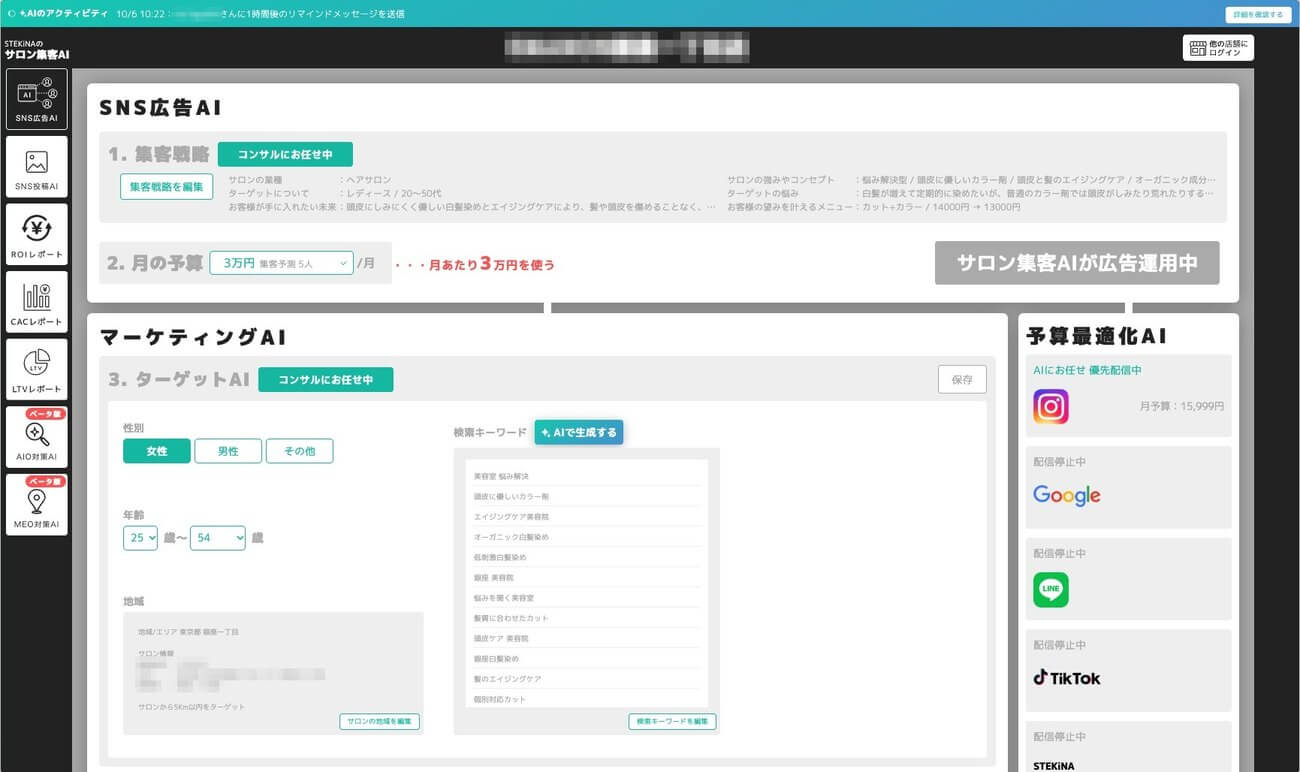This screenshot has width=1300, height=772.
Task: Click サロン集客AIが広告運用中 button
Action: 1077,263
